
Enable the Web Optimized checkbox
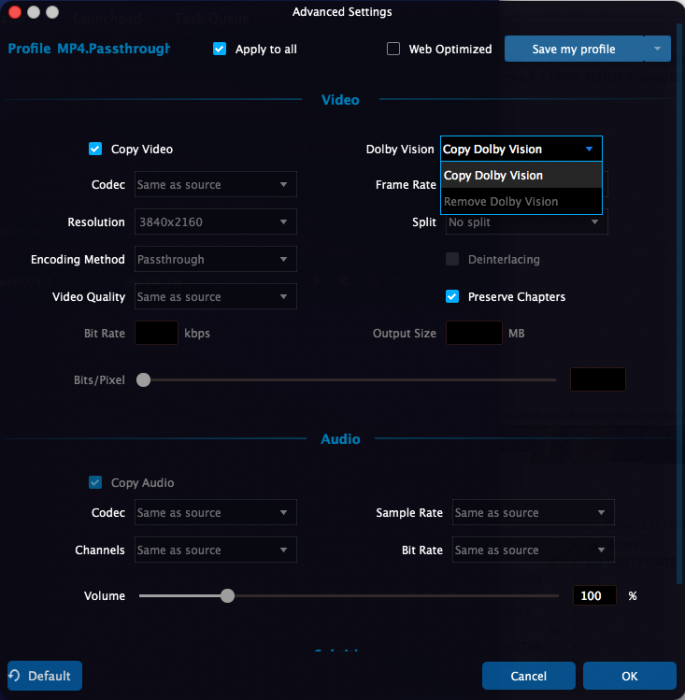tap(393, 49)
